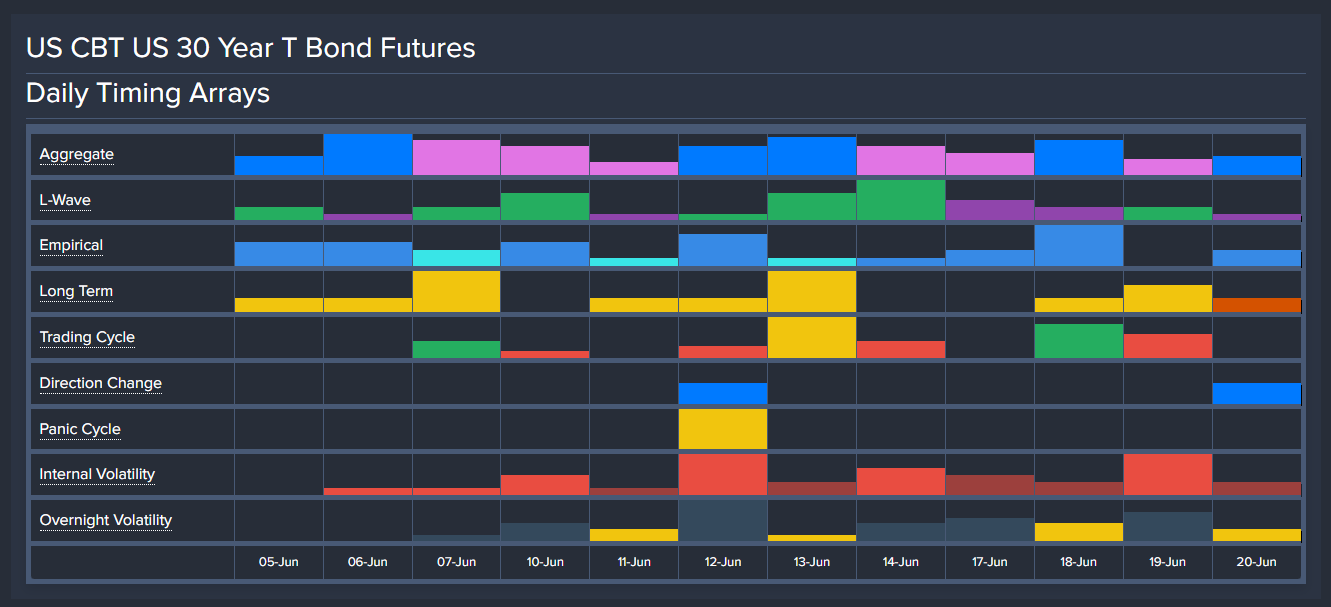Click the yellow Panic Cycle bar on 12-Jun

coord(723,429)
